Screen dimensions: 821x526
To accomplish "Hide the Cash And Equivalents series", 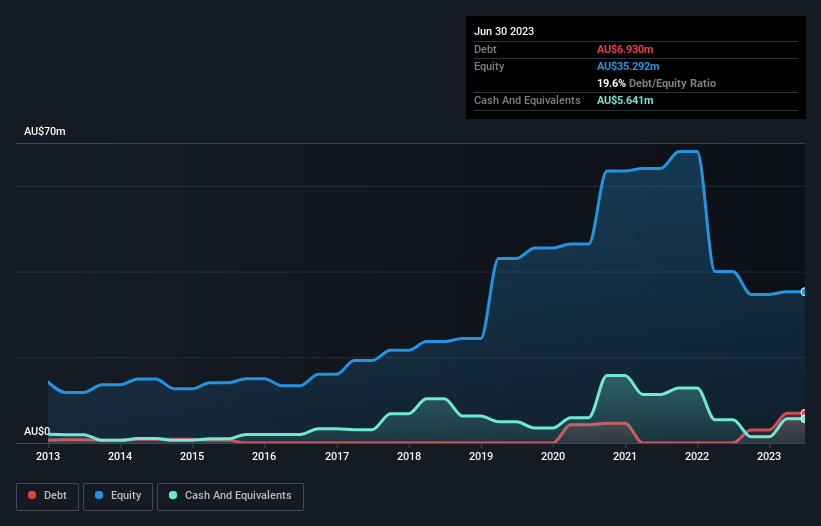I will click(x=230, y=496).
